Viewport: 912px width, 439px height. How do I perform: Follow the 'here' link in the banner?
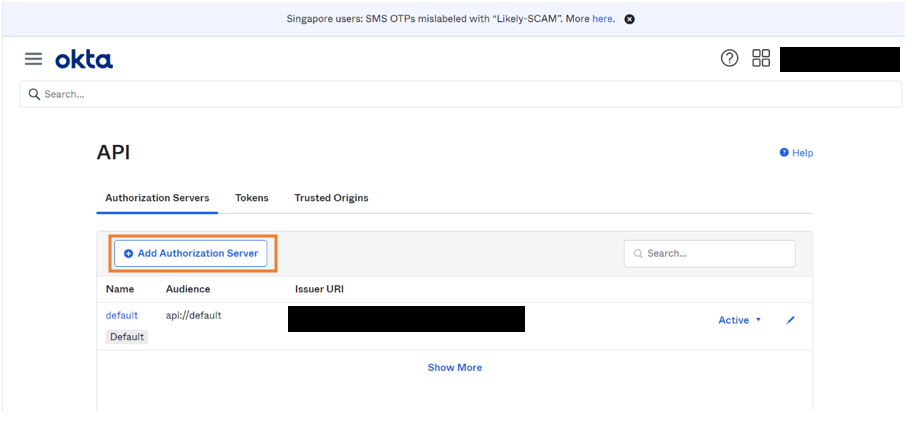click(602, 19)
